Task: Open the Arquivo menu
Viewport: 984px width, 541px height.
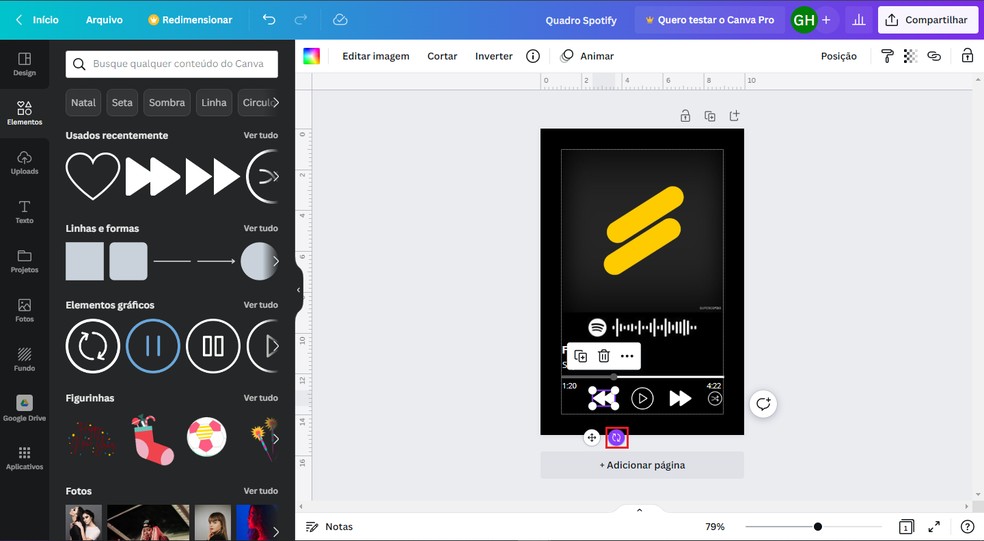Action: point(104,19)
